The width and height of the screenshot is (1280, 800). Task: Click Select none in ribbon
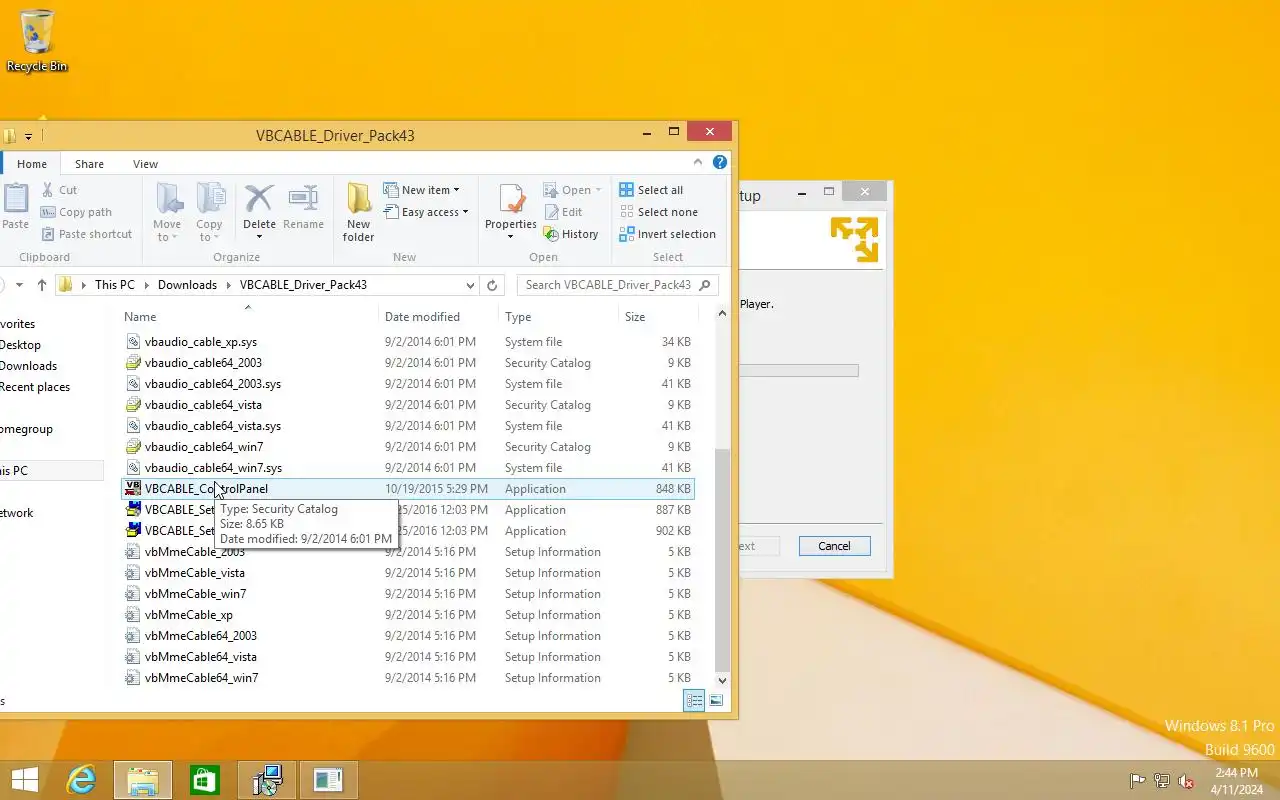(x=658, y=212)
